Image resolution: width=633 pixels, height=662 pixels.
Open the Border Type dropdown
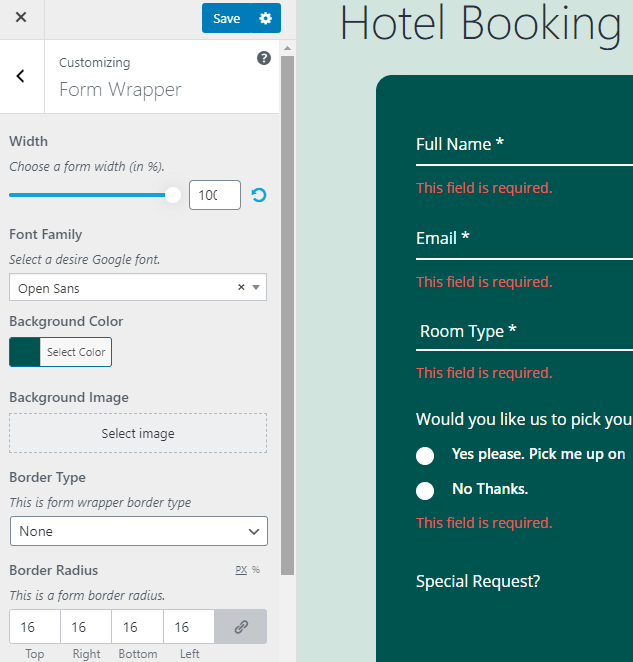pos(139,531)
